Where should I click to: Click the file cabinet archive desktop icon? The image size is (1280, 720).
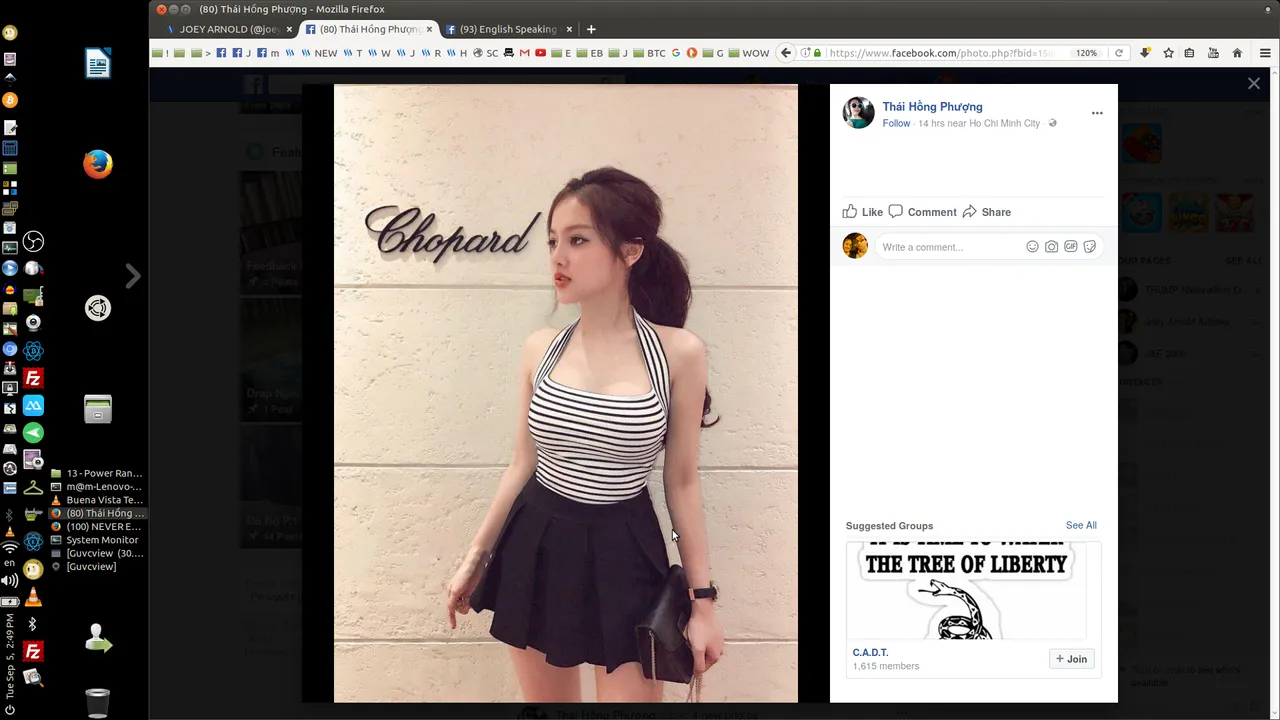tap(97, 409)
